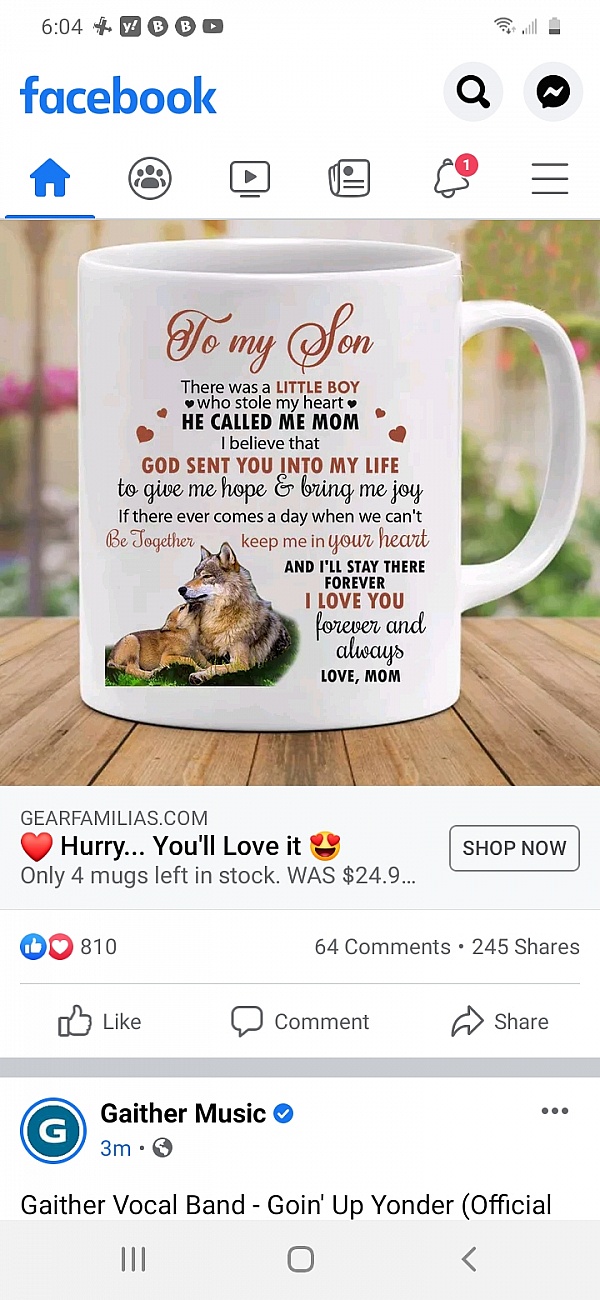Share the mug post

coord(500,1021)
